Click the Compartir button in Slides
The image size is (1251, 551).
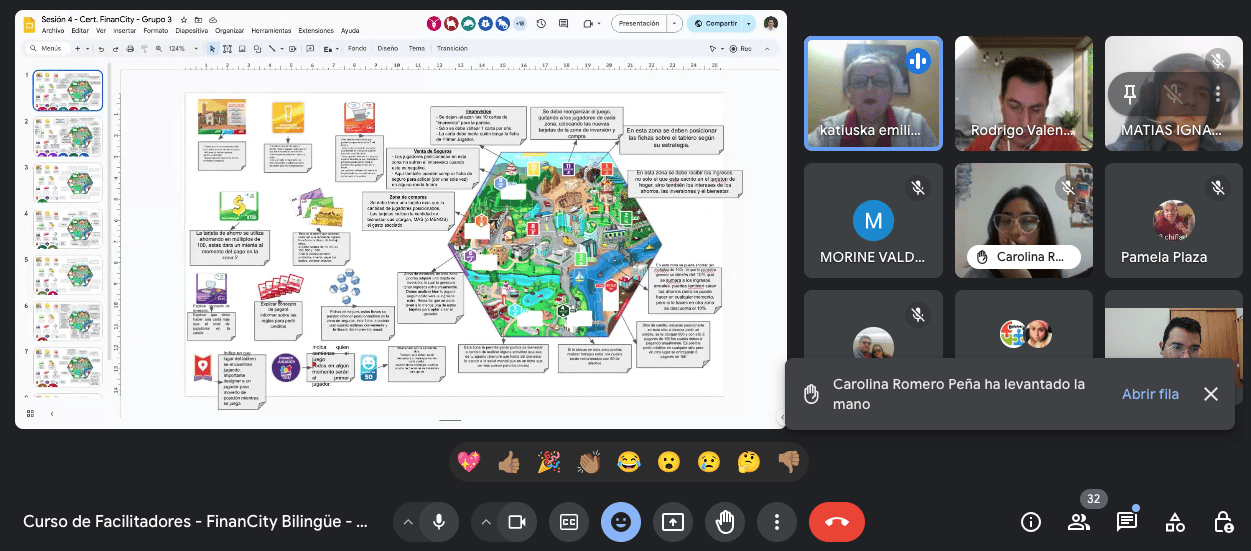715,23
